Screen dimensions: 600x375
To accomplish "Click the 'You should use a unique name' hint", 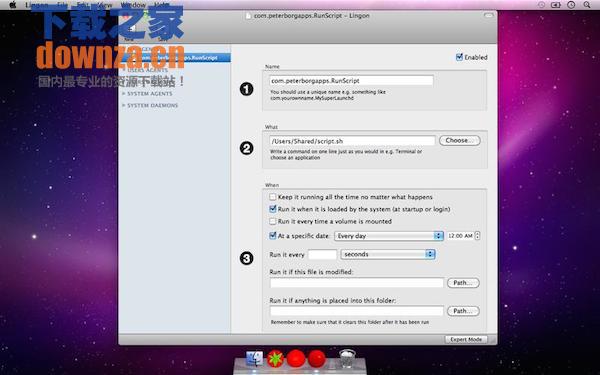I will pos(328,95).
